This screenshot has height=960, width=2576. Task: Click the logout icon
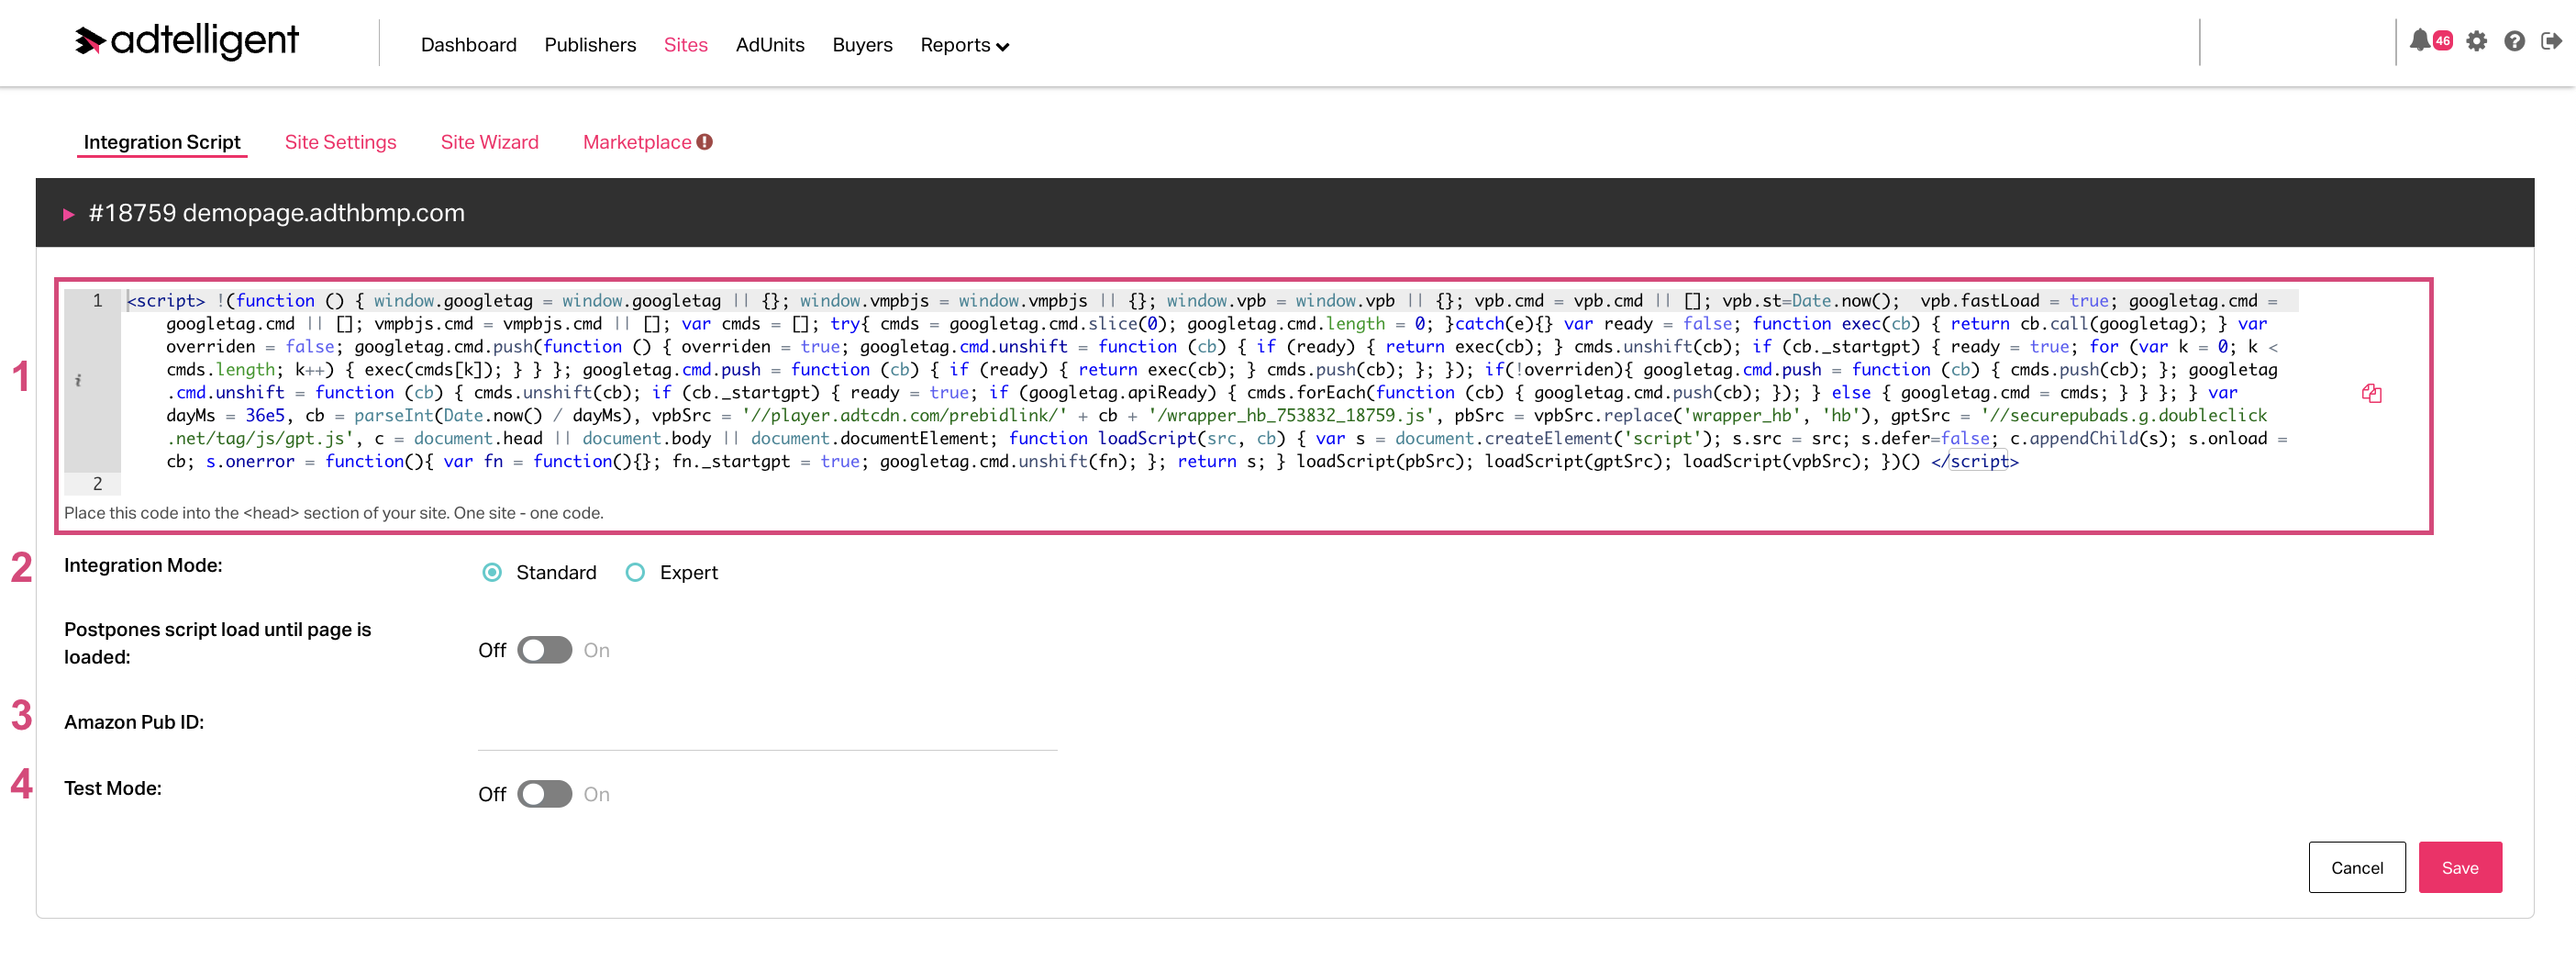click(x=2551, y=41)
